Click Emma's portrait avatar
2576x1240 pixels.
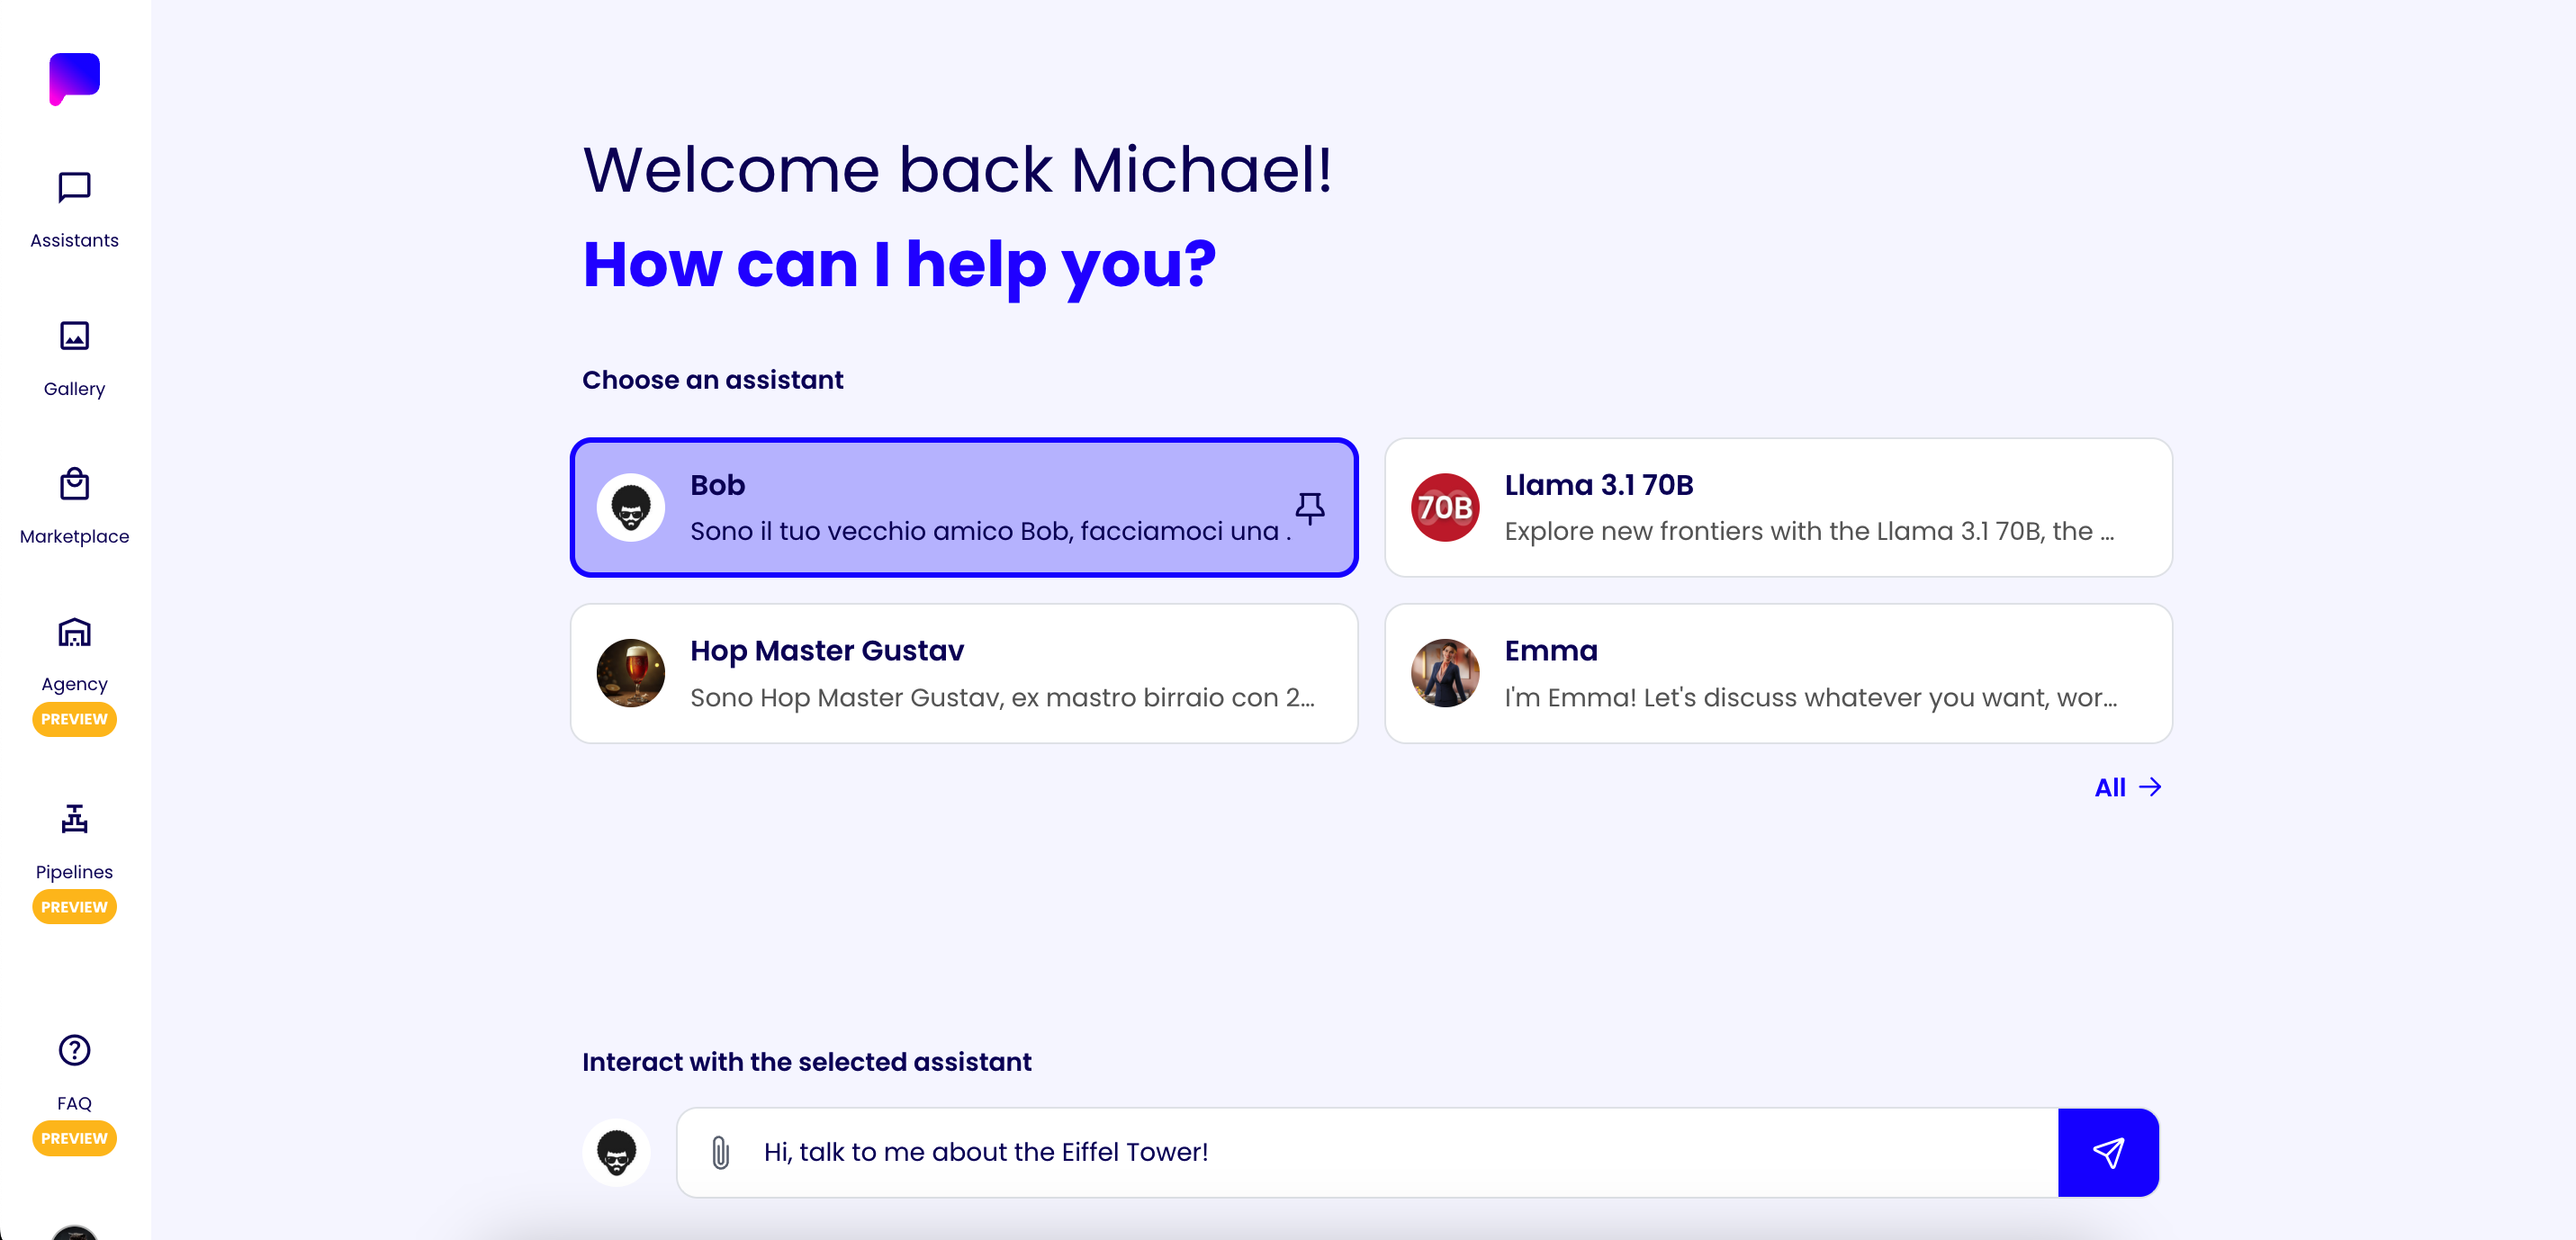coord(1444,673)
